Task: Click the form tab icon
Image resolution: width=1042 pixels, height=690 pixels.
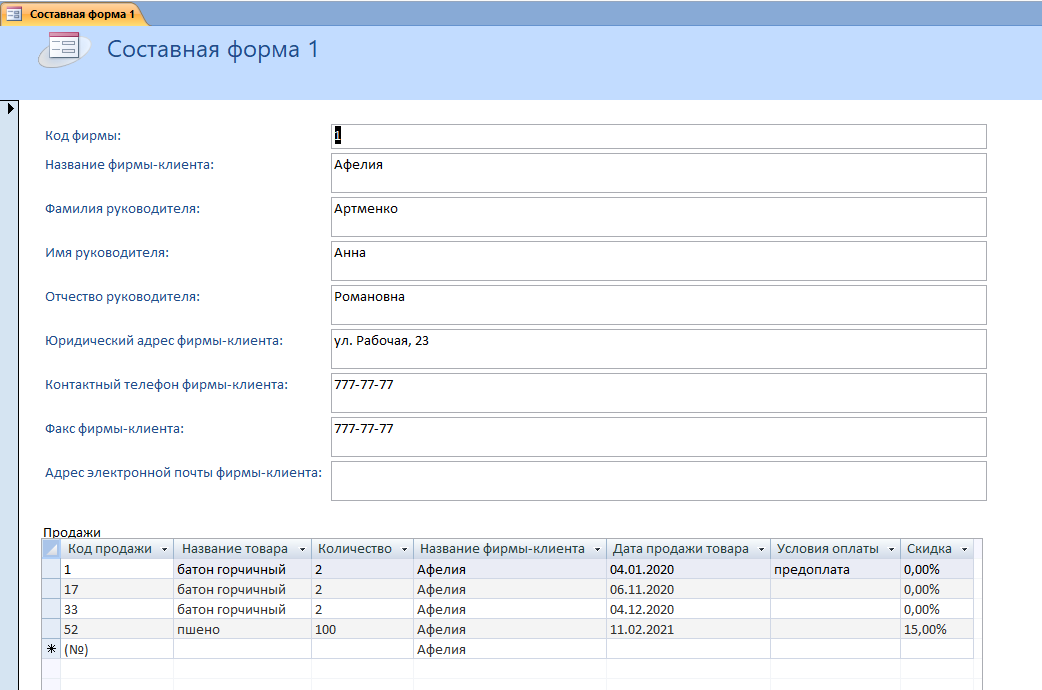Action: (x=14, y=14)
